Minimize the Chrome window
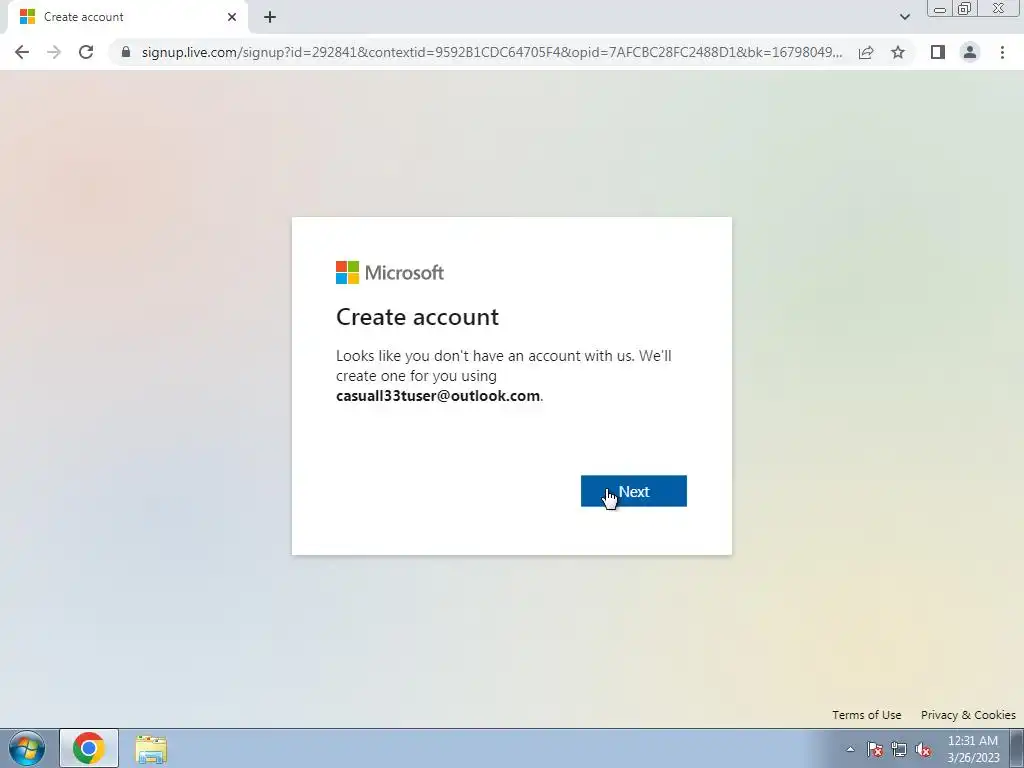The image size is (1024, 768). 940,8
